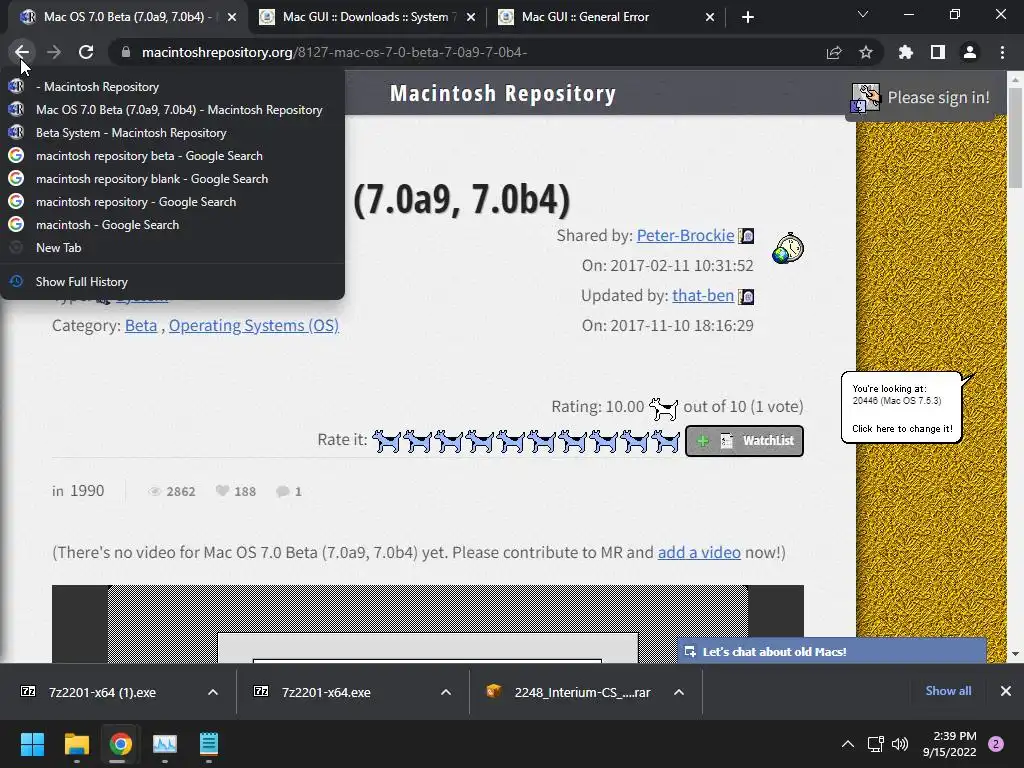Open the Beta category link
Viewport: 1024px width, 768px height.
[141, 325]
